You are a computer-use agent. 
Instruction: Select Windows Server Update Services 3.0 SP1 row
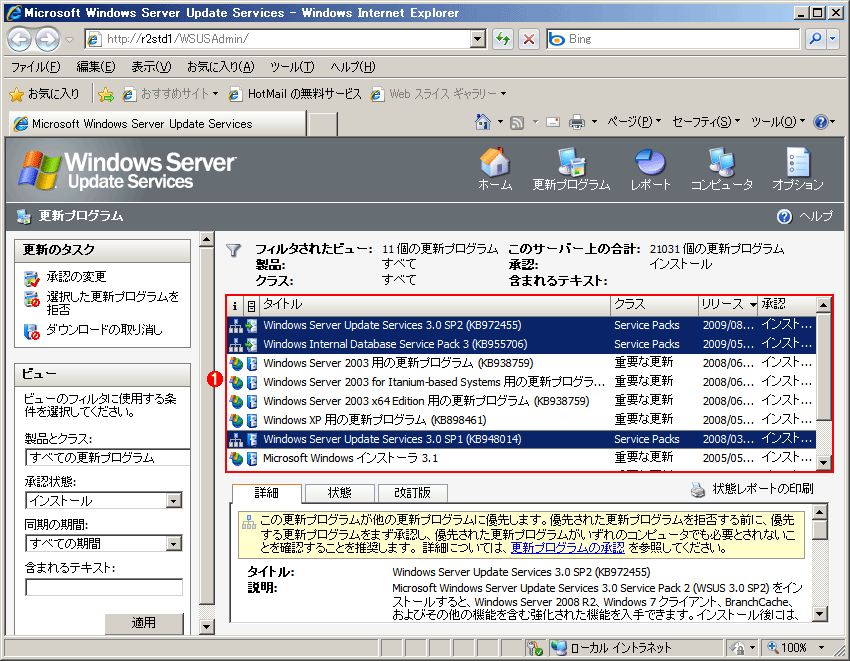click(x=521, y=439)
